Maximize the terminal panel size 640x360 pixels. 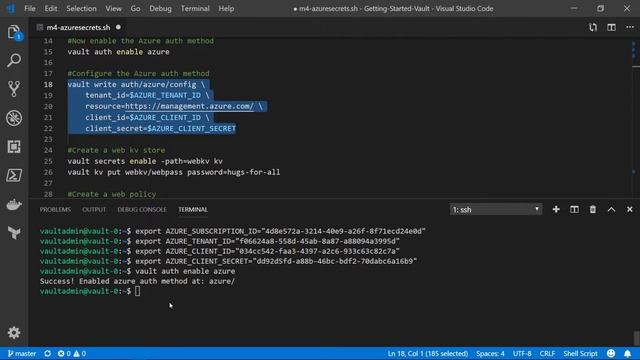tap(611, 209)
